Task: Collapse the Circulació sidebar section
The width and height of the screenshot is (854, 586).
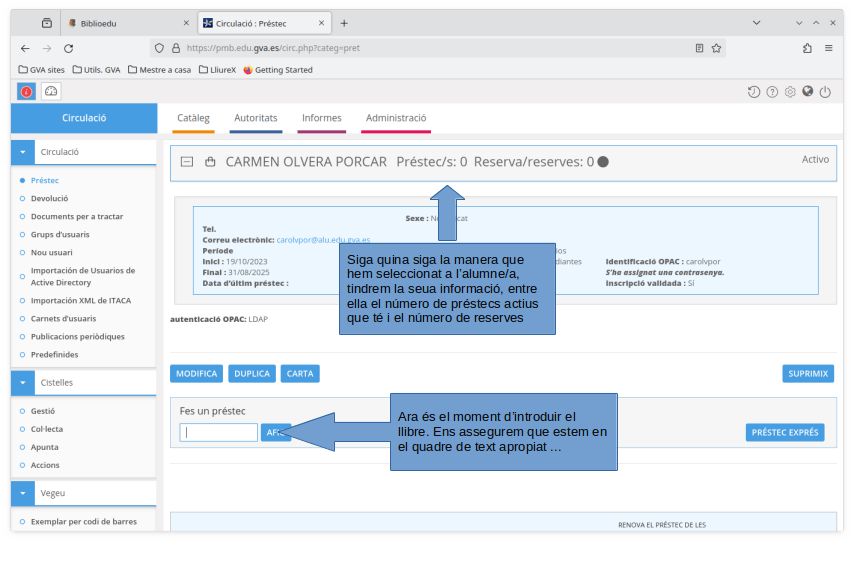Action: [x=23, y=152]
